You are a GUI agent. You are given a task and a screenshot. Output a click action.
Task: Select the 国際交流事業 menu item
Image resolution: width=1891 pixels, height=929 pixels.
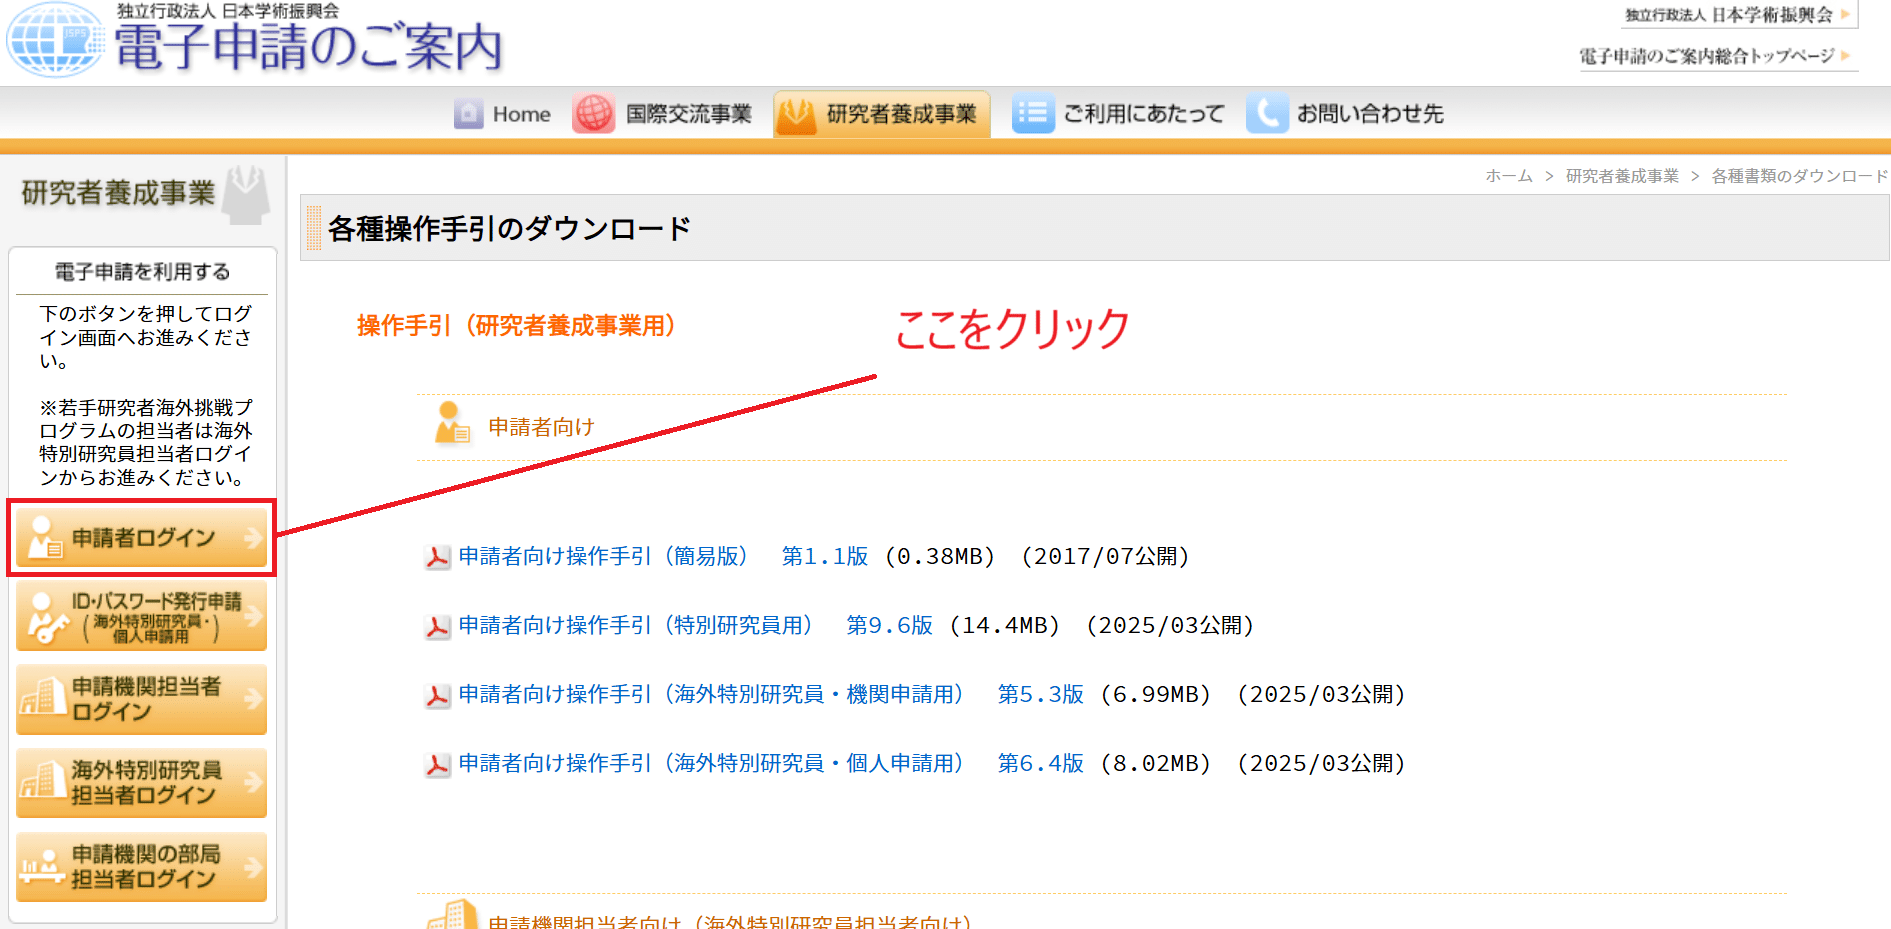688,114
